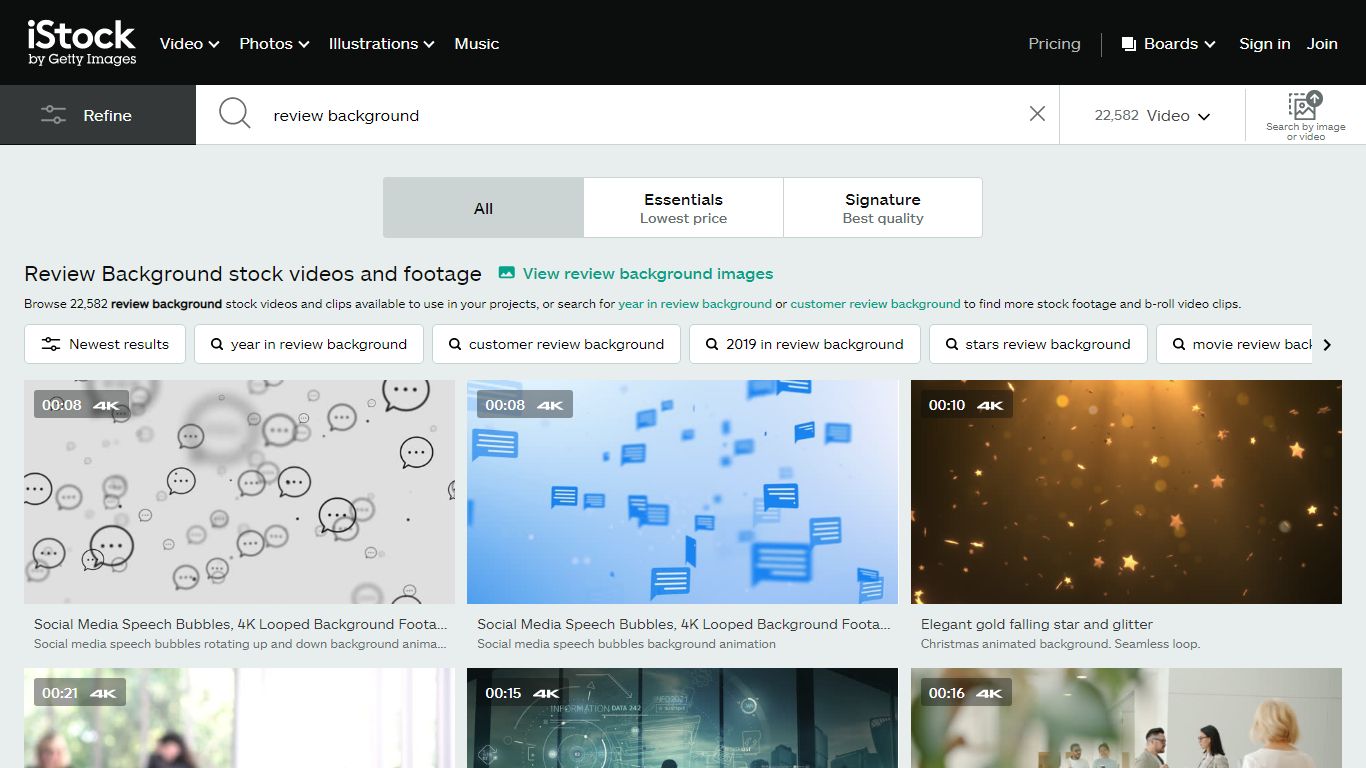Click the Boards icon in header
Screen dimensions: 1366x768
point(1129,44)
